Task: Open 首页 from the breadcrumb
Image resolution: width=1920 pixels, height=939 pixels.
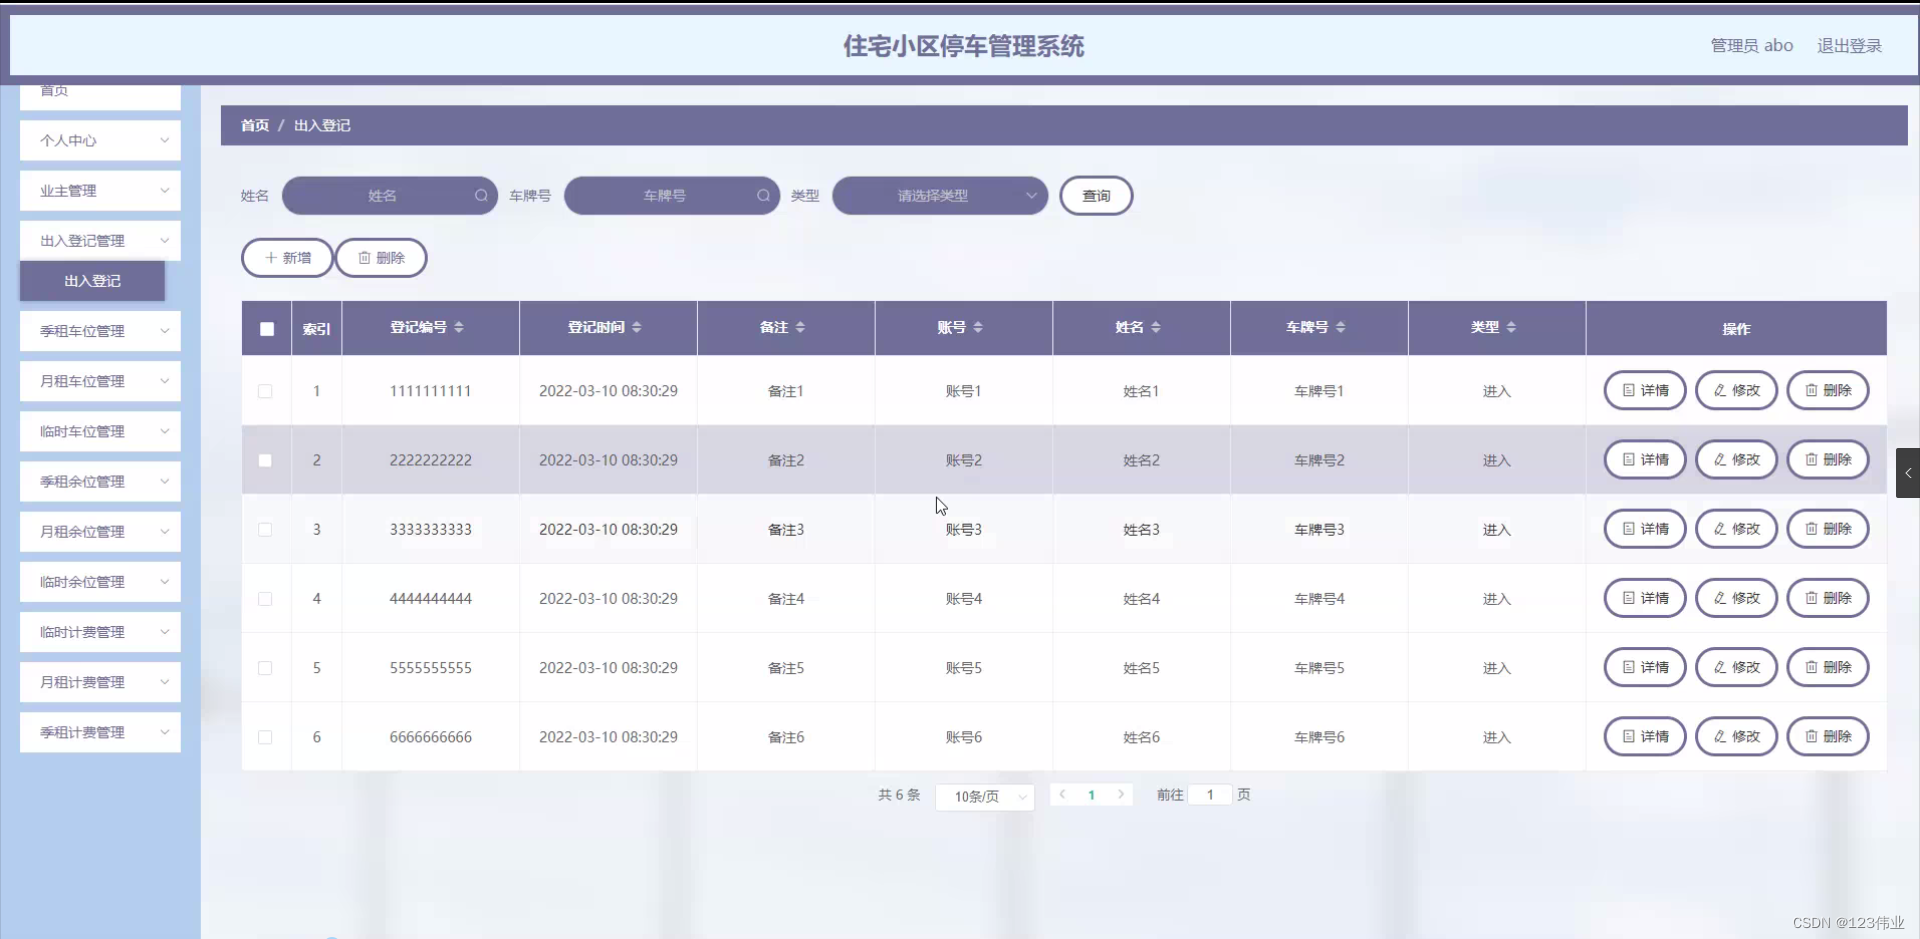Action: pyautogui.click(x=253, y=125)
